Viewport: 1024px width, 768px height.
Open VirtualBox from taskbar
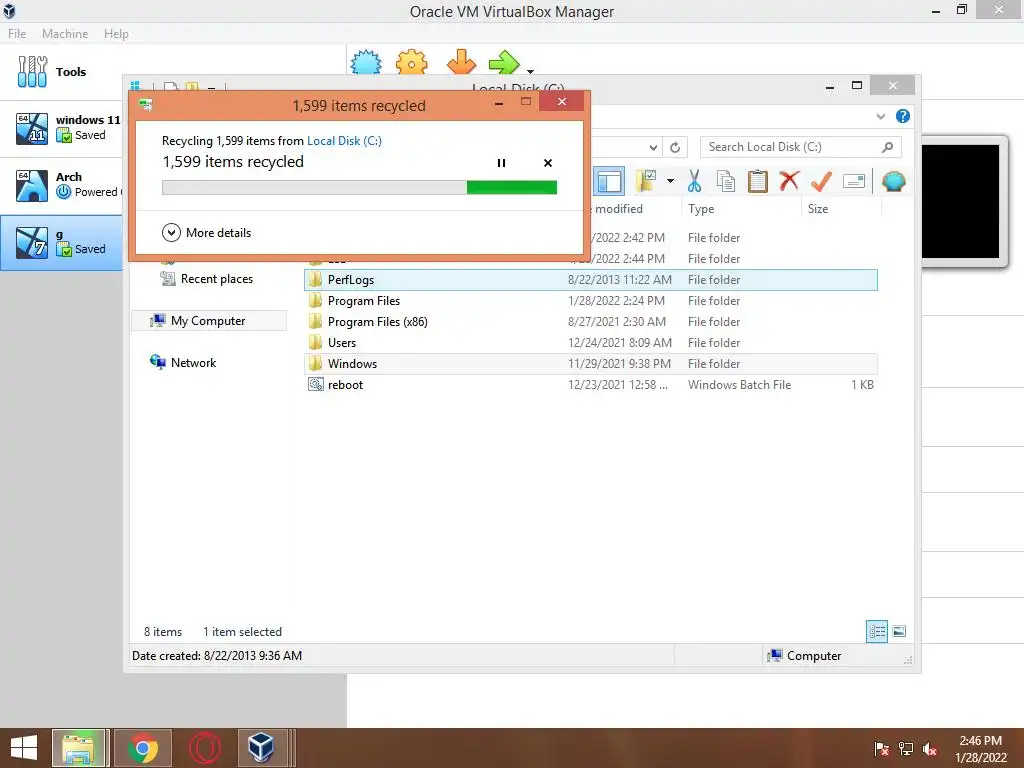click(261, 748)
